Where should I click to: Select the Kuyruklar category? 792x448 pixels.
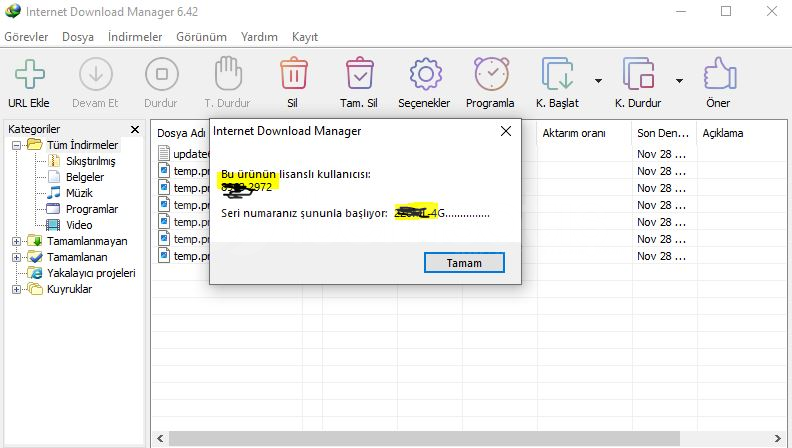coord(69,289)
